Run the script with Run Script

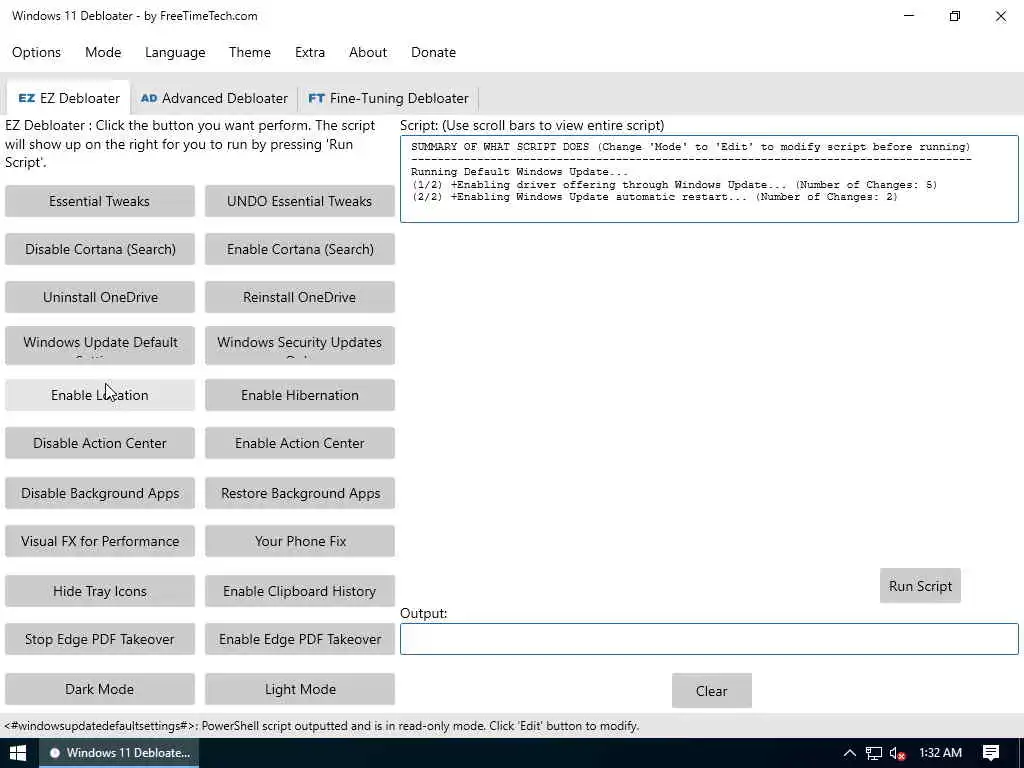click(920, 586)
